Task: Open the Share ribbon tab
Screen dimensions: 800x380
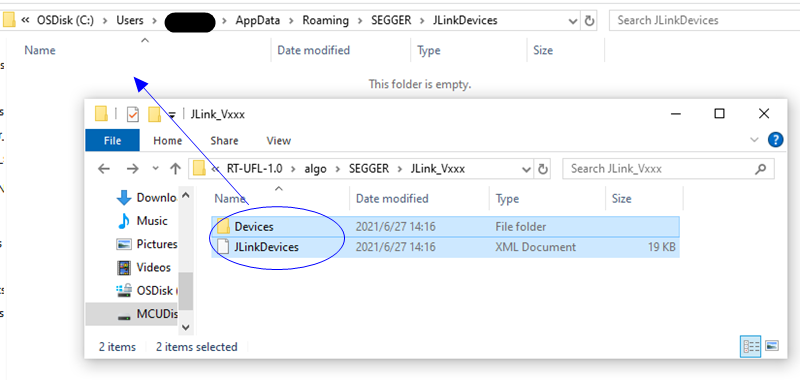Action: pyautogui.click(x=224, y=140)
